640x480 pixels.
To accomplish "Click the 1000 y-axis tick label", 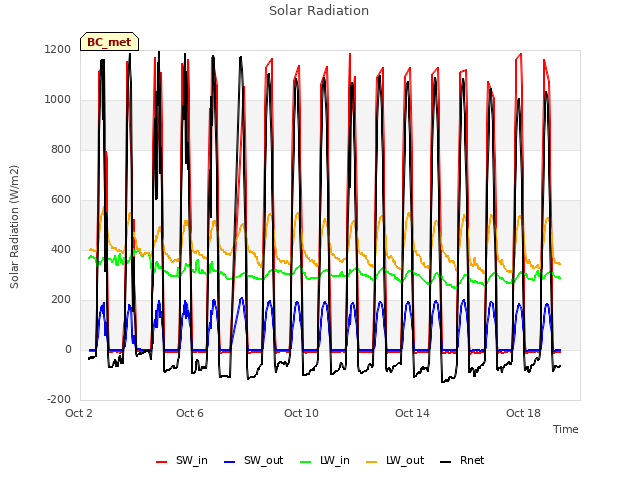I will click(58, 100).
